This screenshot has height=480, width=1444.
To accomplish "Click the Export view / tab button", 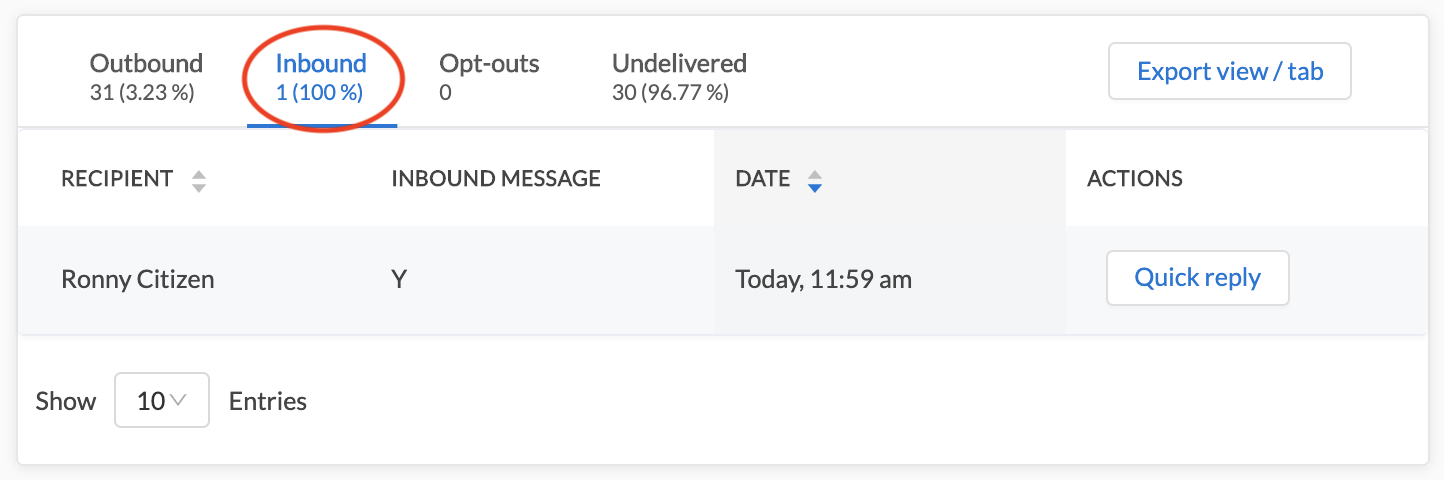I will [x=1230, y=71].
